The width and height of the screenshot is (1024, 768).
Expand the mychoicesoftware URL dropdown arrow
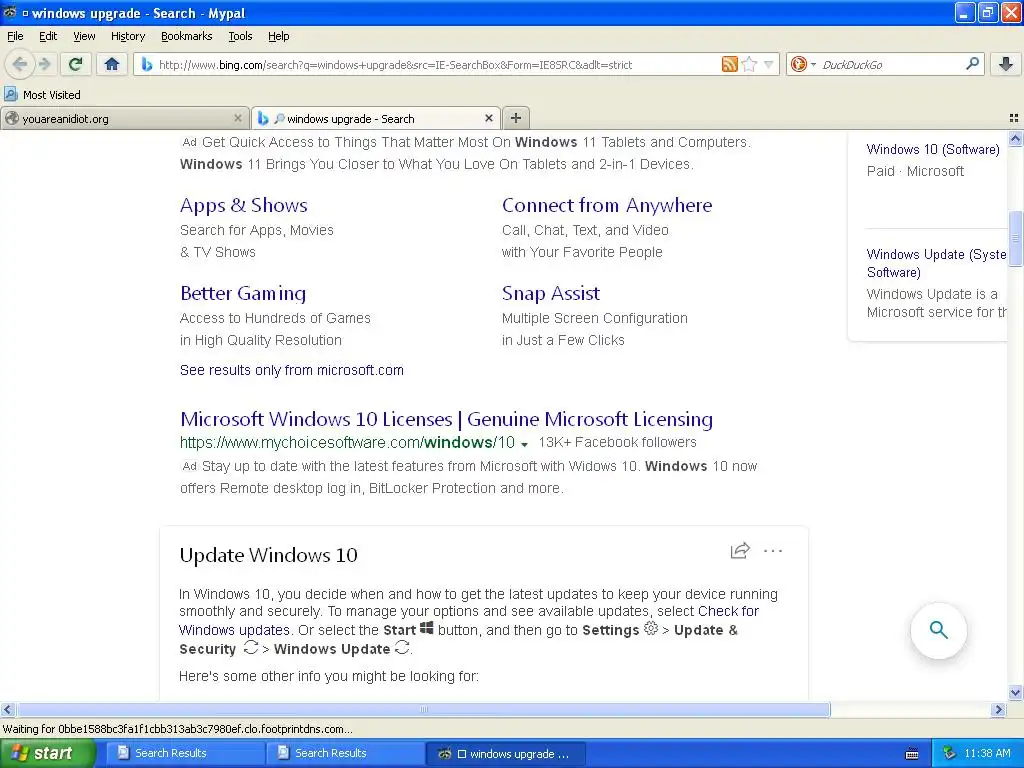coord(524,444)
